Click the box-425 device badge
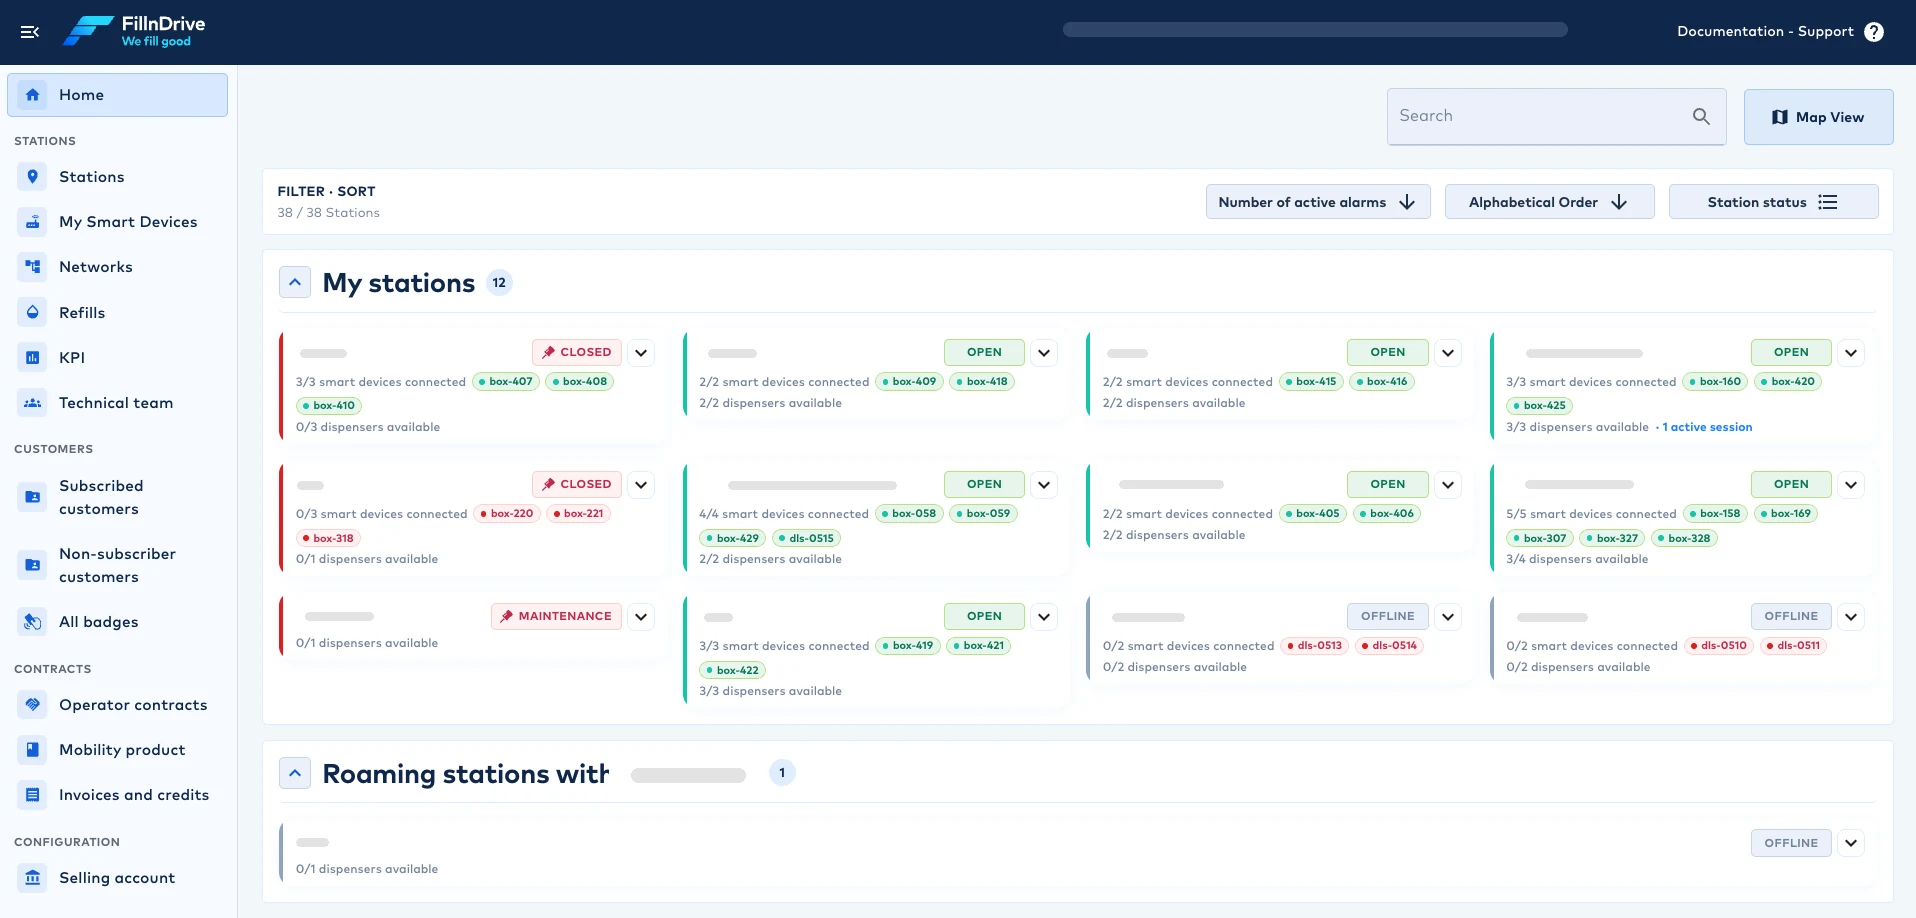The height and width of the screenshot is (918, 1916). point(1539,406)
